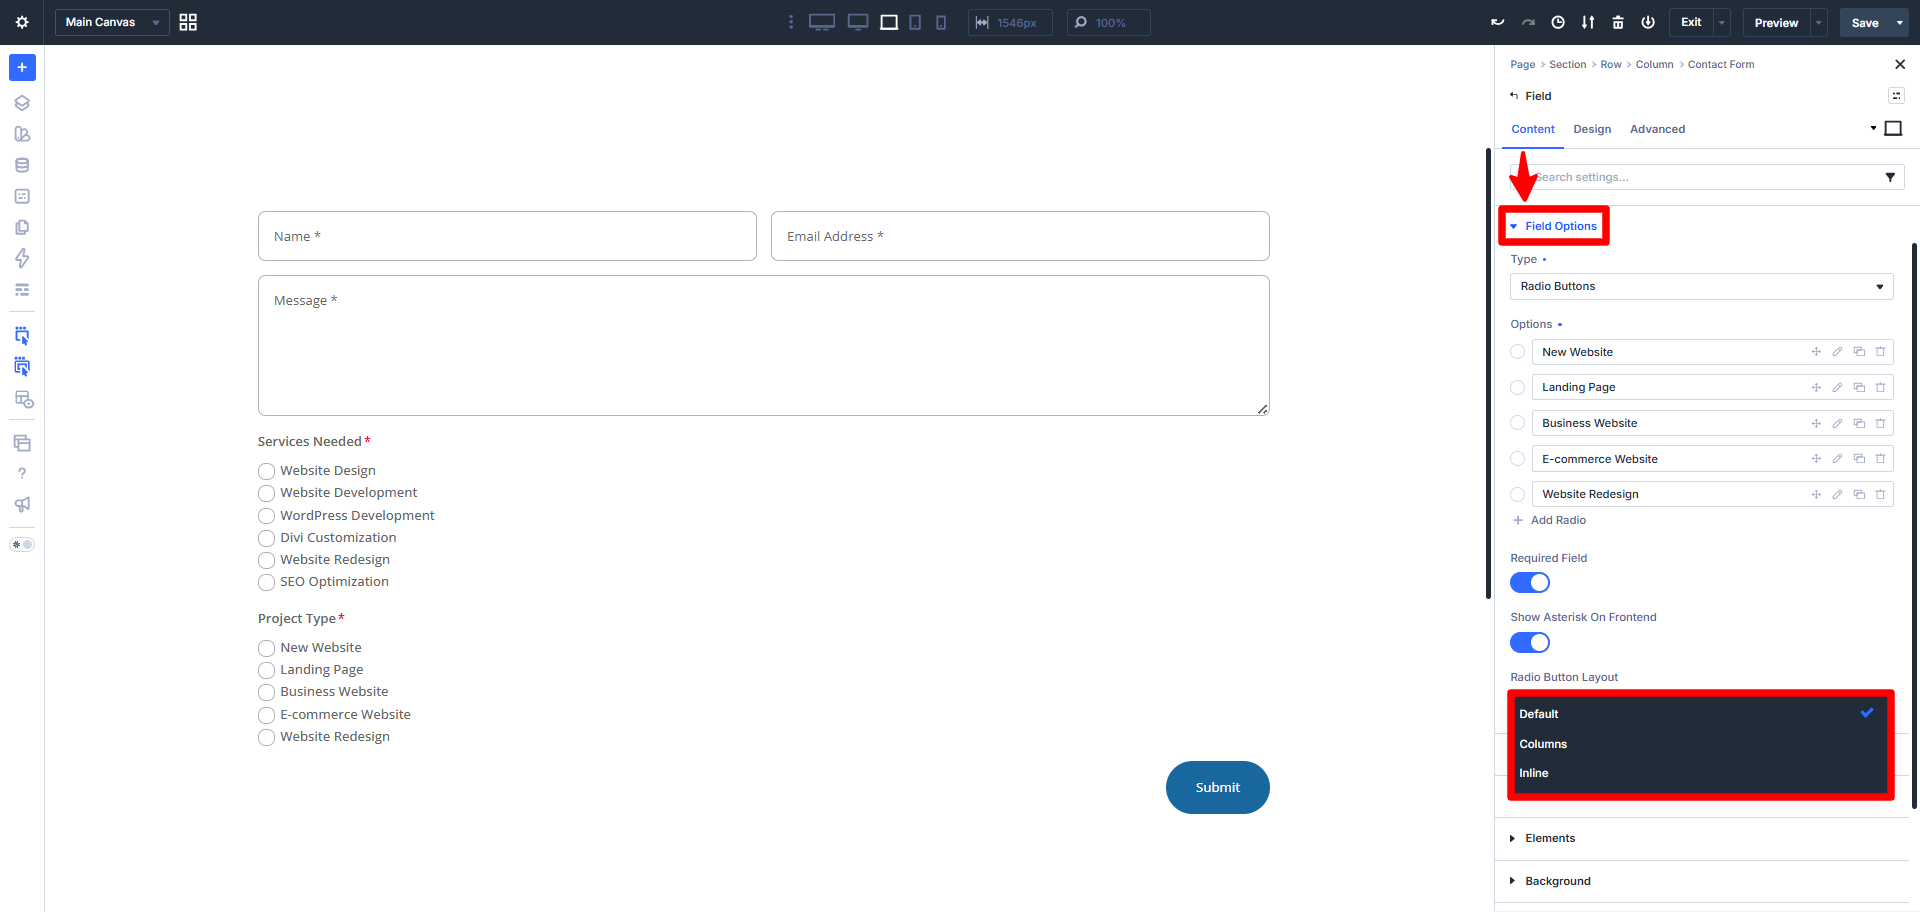Image resolution: width=1920 pixels, height=912 pixels.
Task: Click the Exit button
Action: tap(1691, 22)
